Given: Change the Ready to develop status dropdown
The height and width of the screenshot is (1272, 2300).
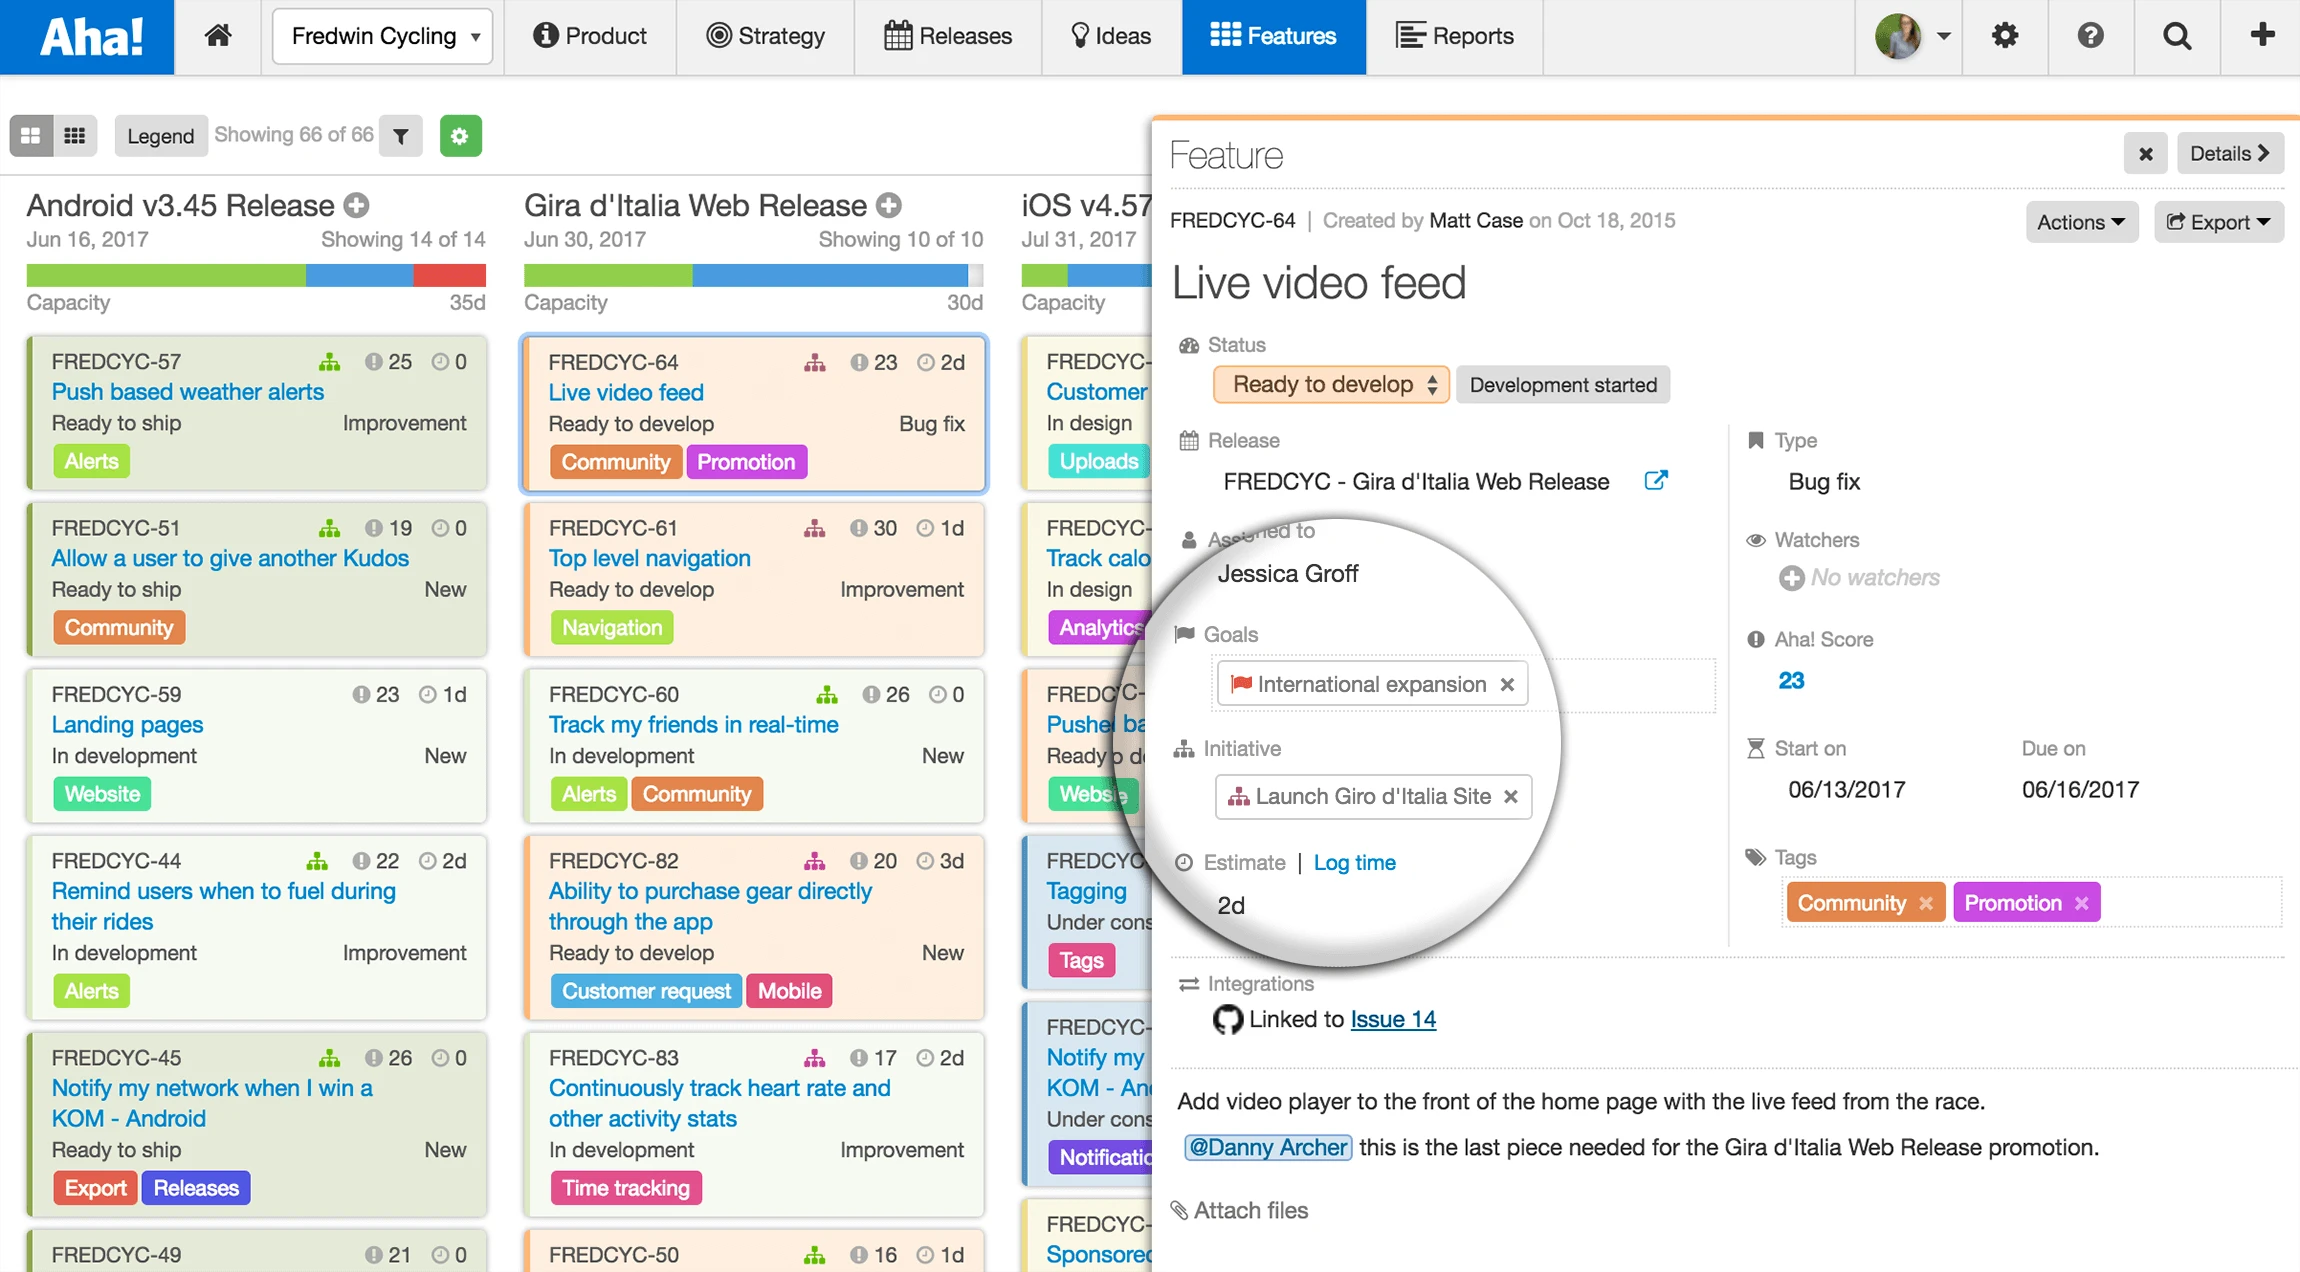Looking at the screenshot, I should 1331,385.
